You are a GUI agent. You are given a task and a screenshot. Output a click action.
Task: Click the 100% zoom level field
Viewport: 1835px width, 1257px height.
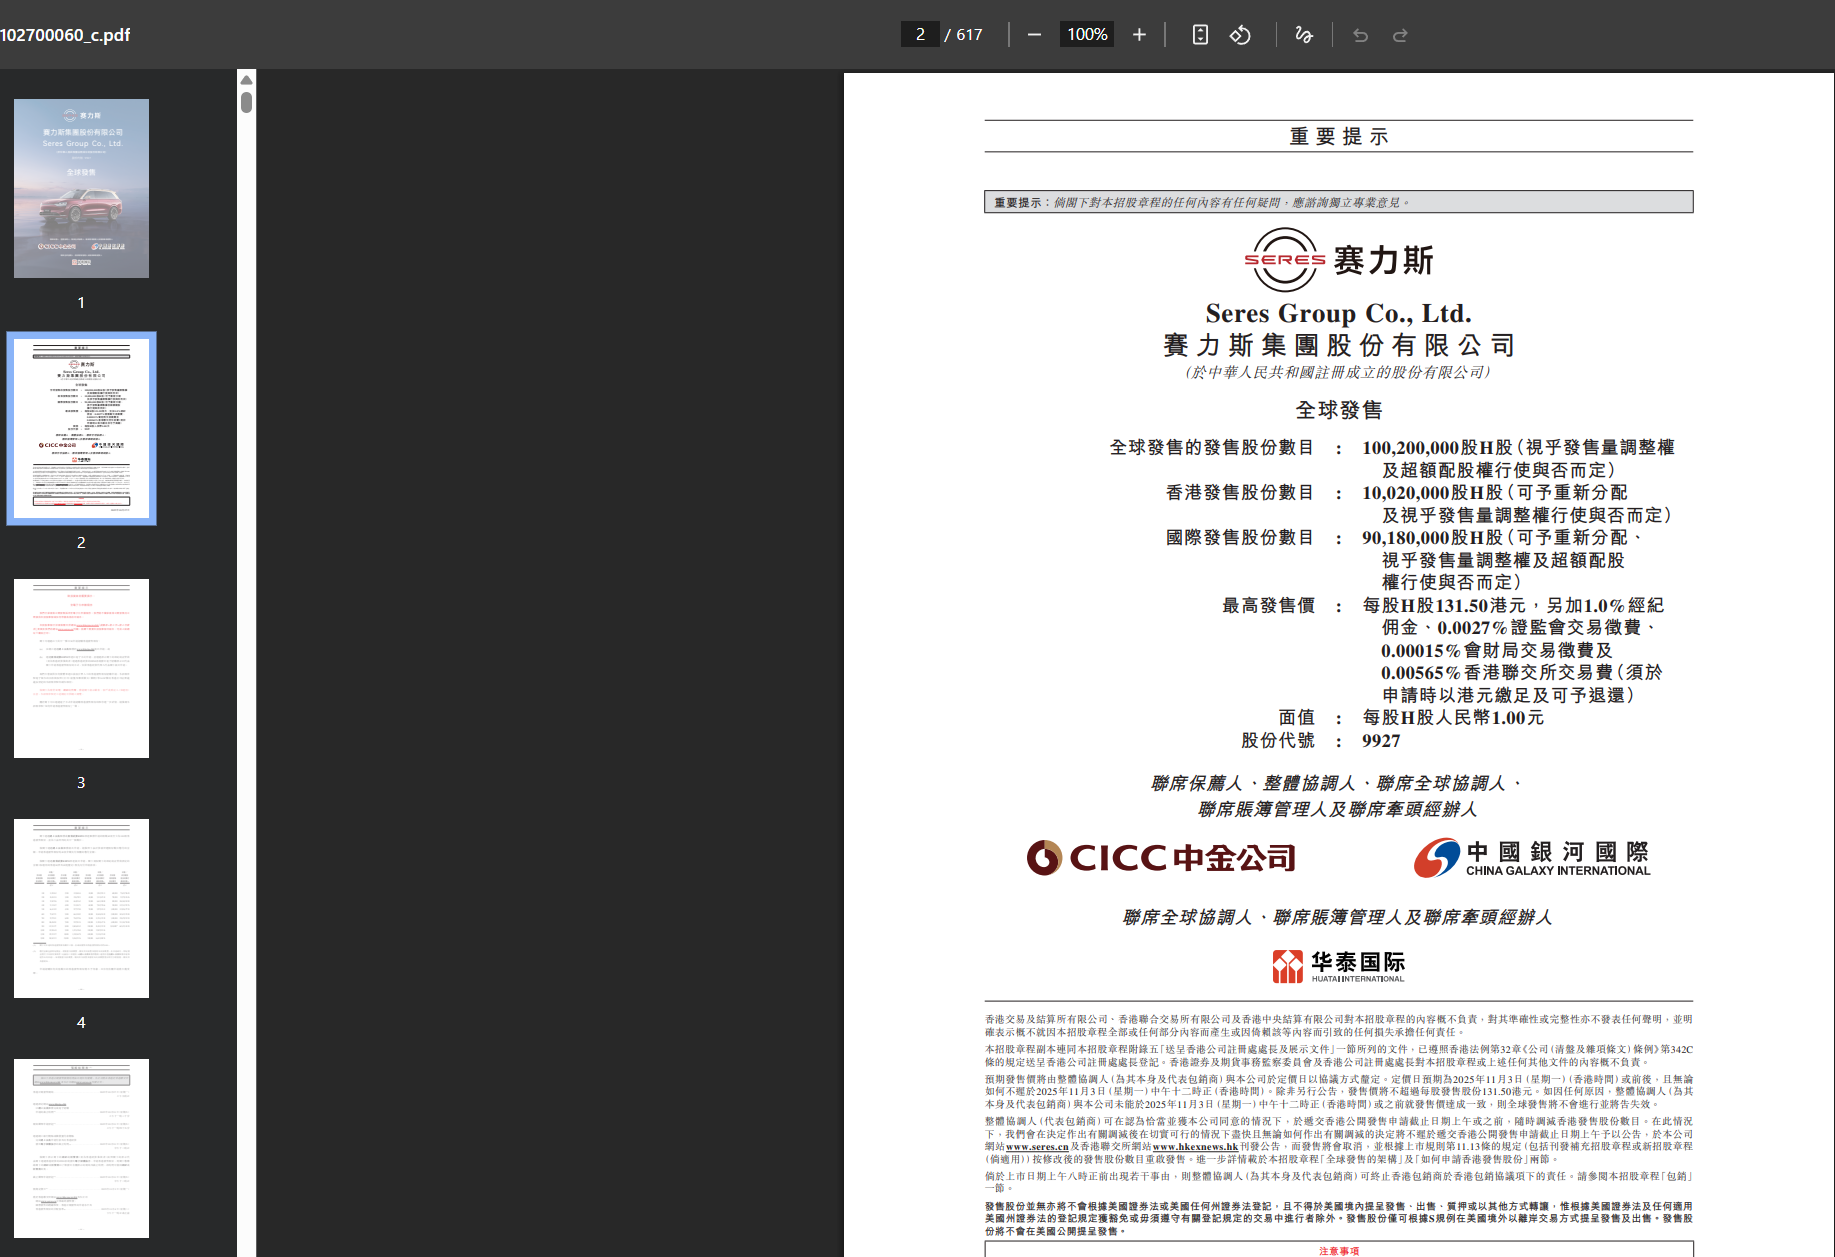click(x=1087, y=35)
